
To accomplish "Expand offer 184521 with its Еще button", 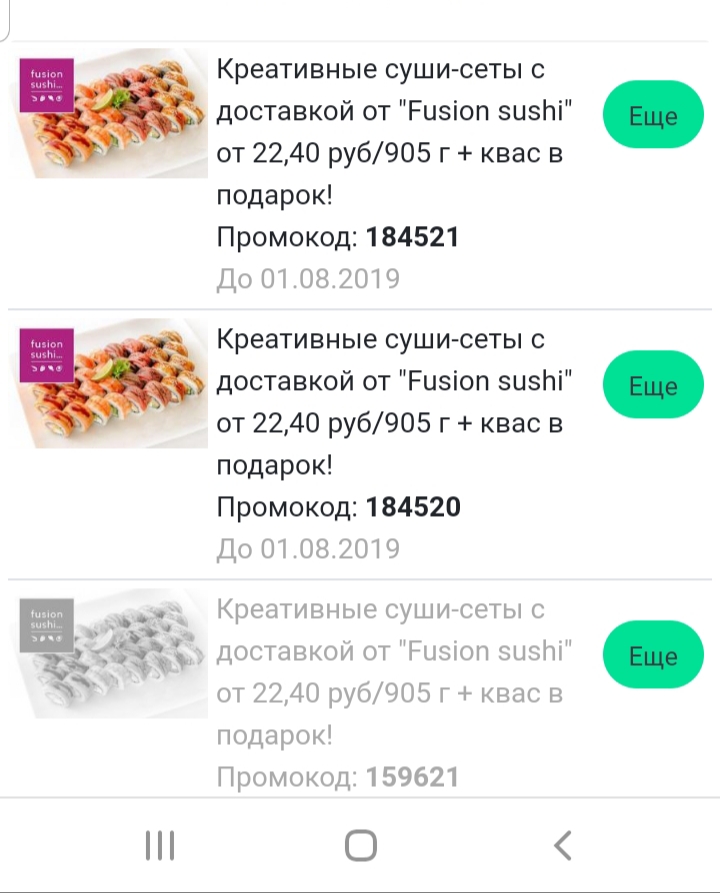I will coord(653,116).
